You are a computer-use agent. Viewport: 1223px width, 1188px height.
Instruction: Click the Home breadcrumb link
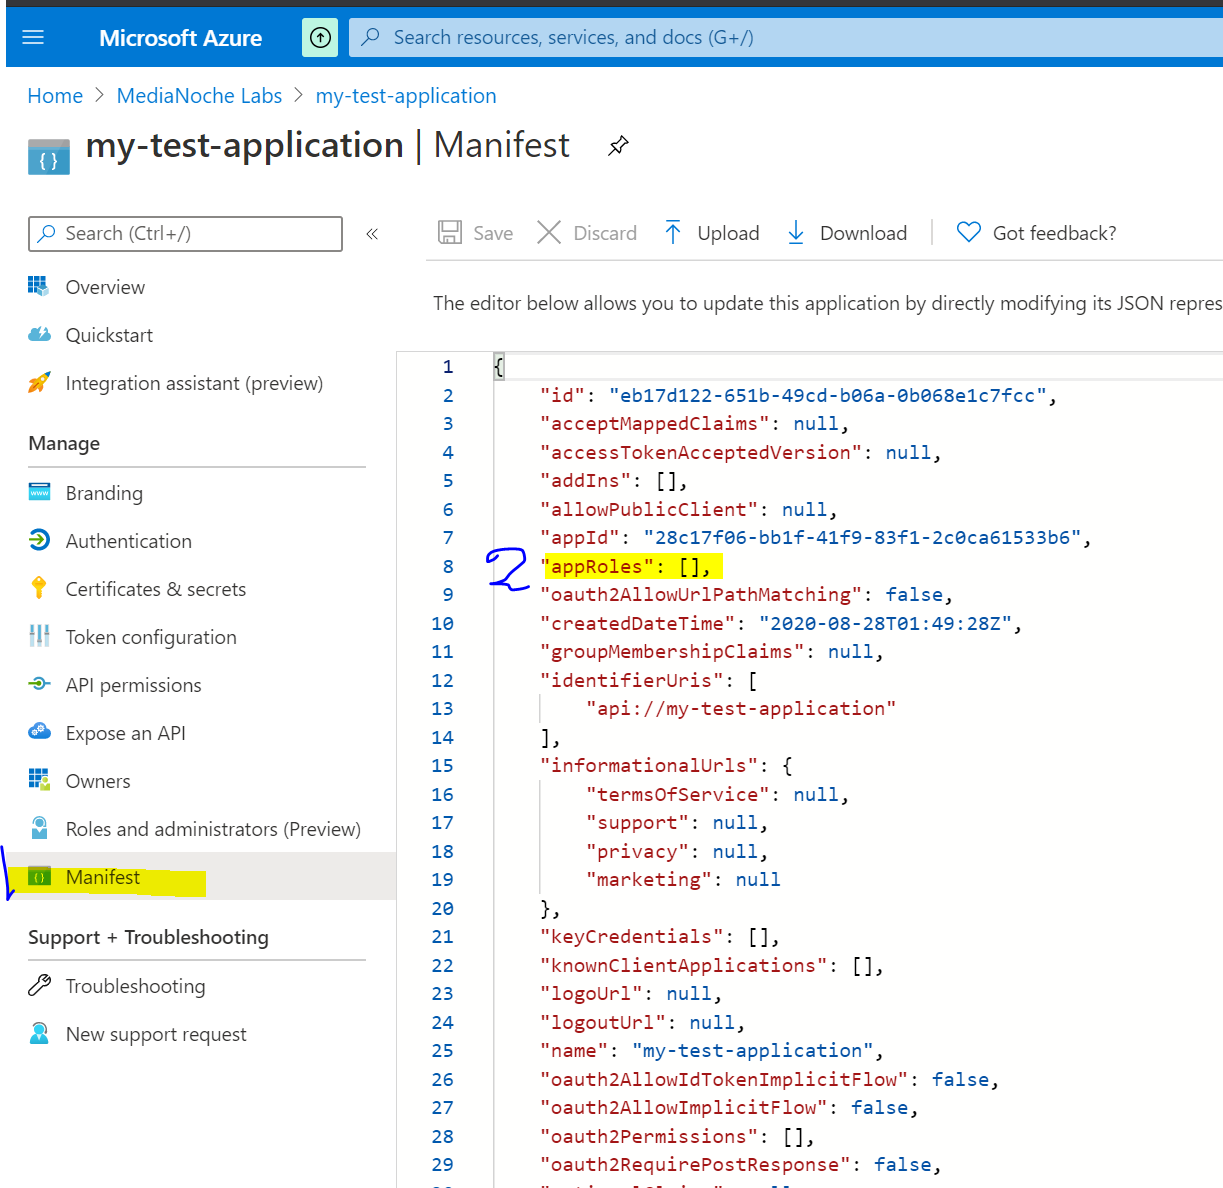click(55, 96)
